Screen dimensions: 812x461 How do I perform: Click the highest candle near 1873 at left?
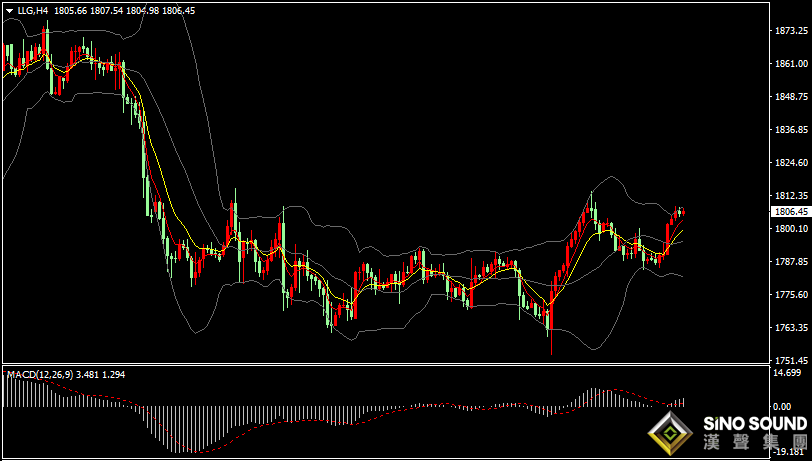click(45, 40)
